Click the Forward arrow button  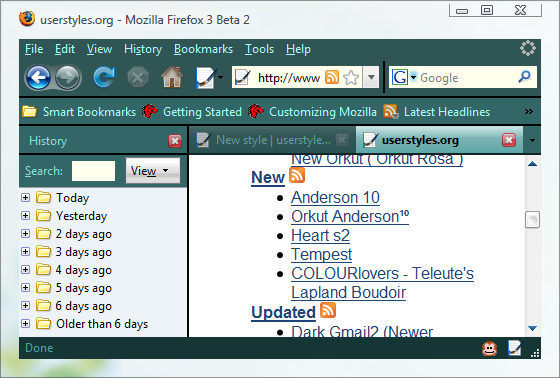68,78
